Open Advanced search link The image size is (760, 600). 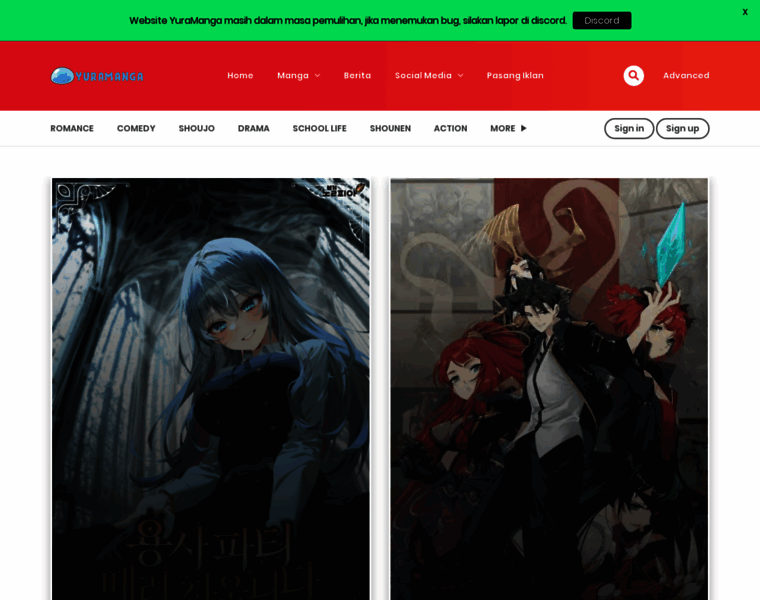click(686, 76)
